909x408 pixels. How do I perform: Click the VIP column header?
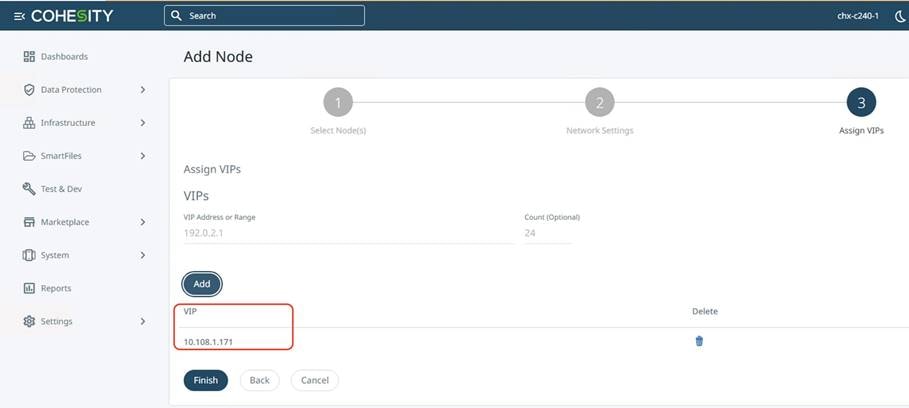pyautogui.click(x=190, y=311)
